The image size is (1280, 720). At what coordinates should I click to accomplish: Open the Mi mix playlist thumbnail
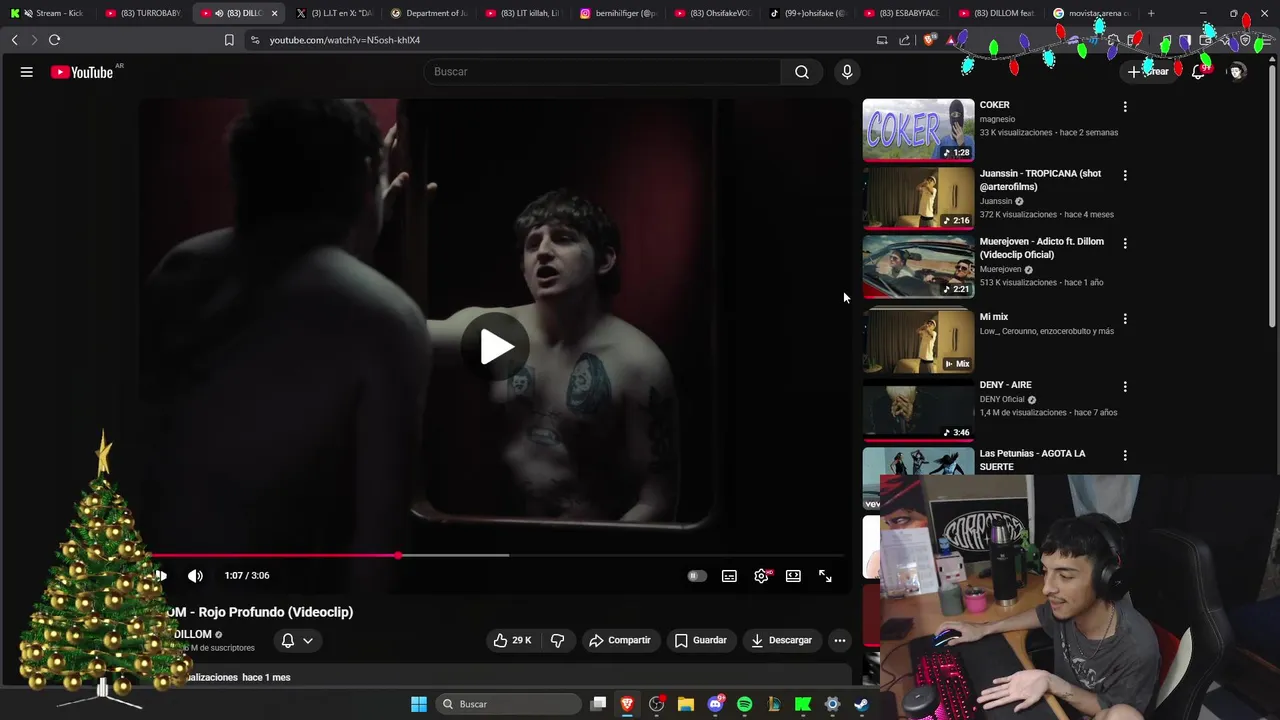pyautogui.click(x=918, y=341)
